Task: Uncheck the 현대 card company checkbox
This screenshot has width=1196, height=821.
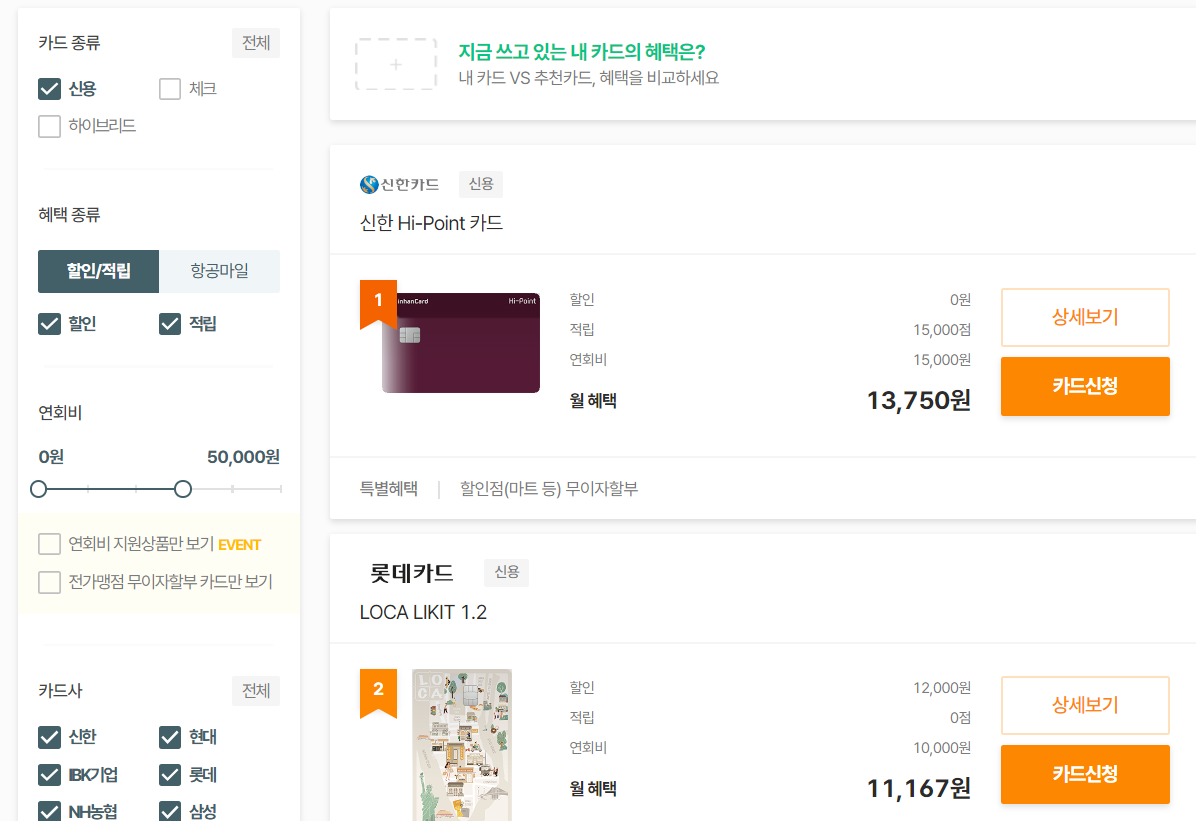Action: point(170,737)
